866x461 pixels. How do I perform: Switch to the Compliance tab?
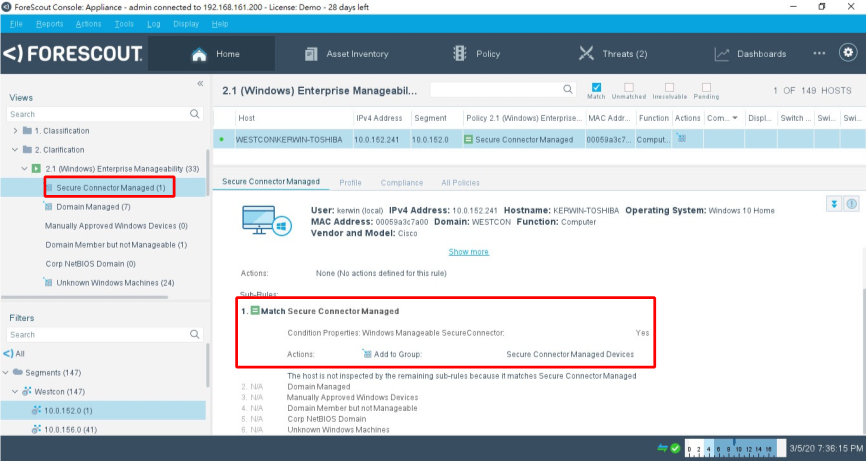[x=402, y=183]
